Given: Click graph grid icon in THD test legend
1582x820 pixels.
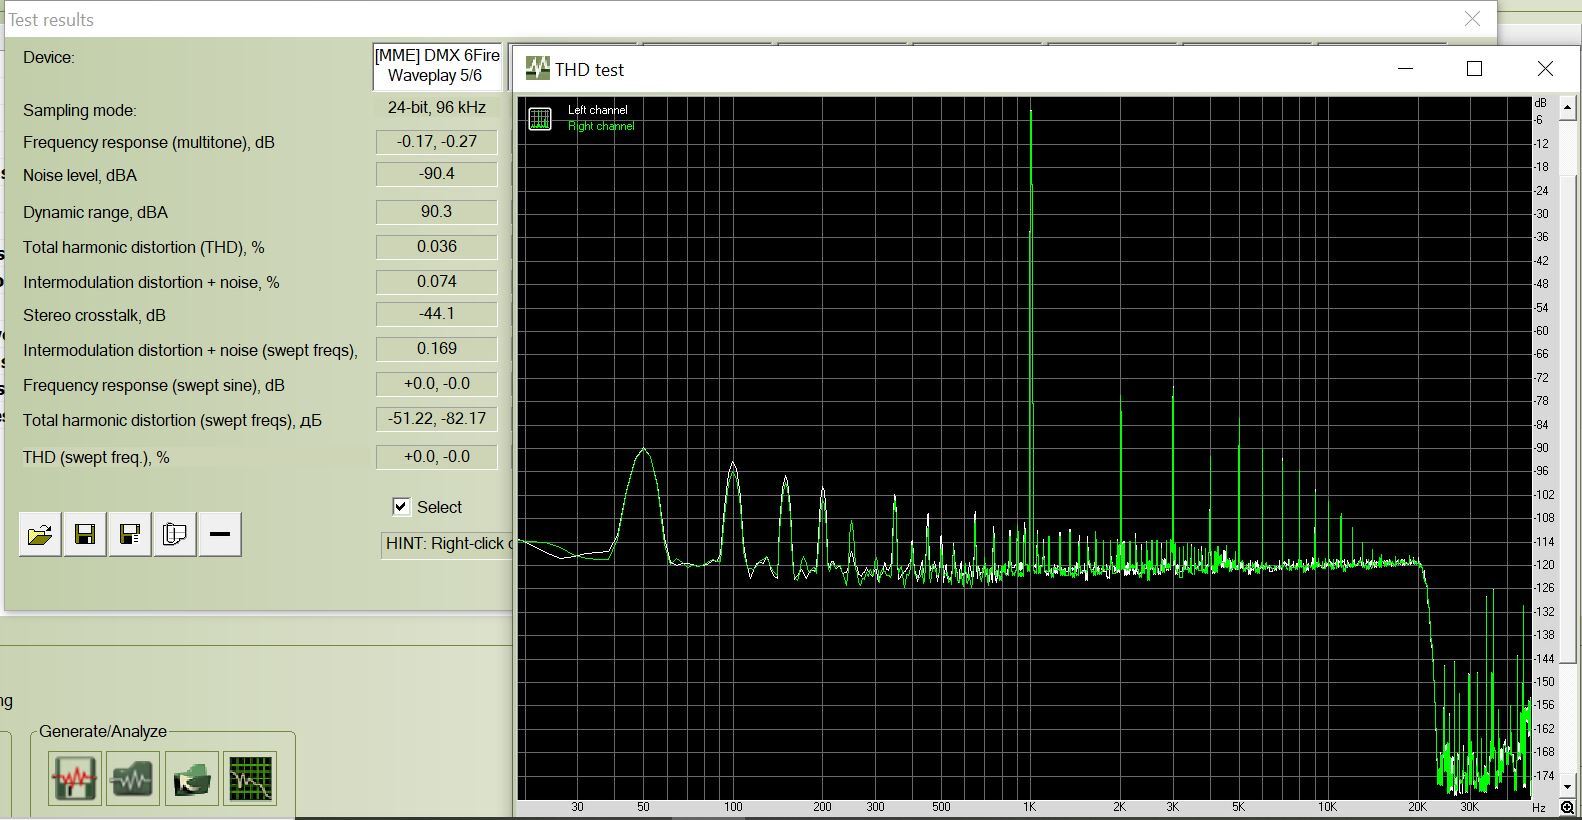Looking at the screenshot, I should pos(540,119).
